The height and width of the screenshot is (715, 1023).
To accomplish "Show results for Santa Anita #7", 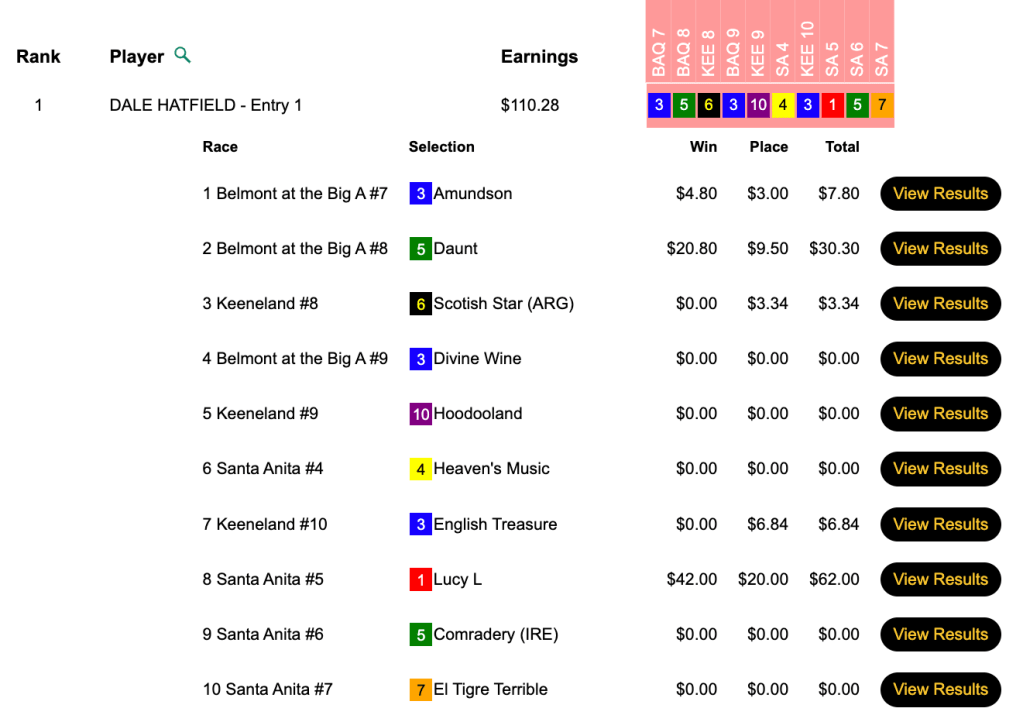I will (x=940, y=689).
